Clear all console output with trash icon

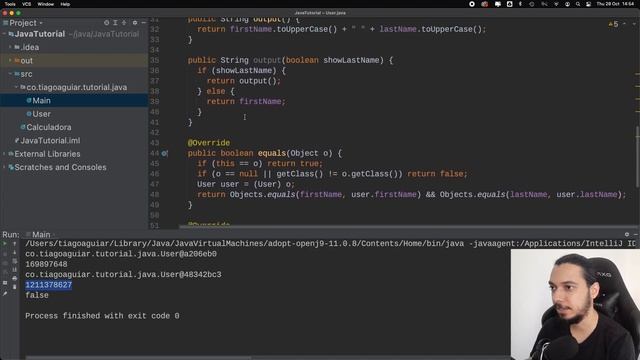pyautogui.click(x=15, y=287)
